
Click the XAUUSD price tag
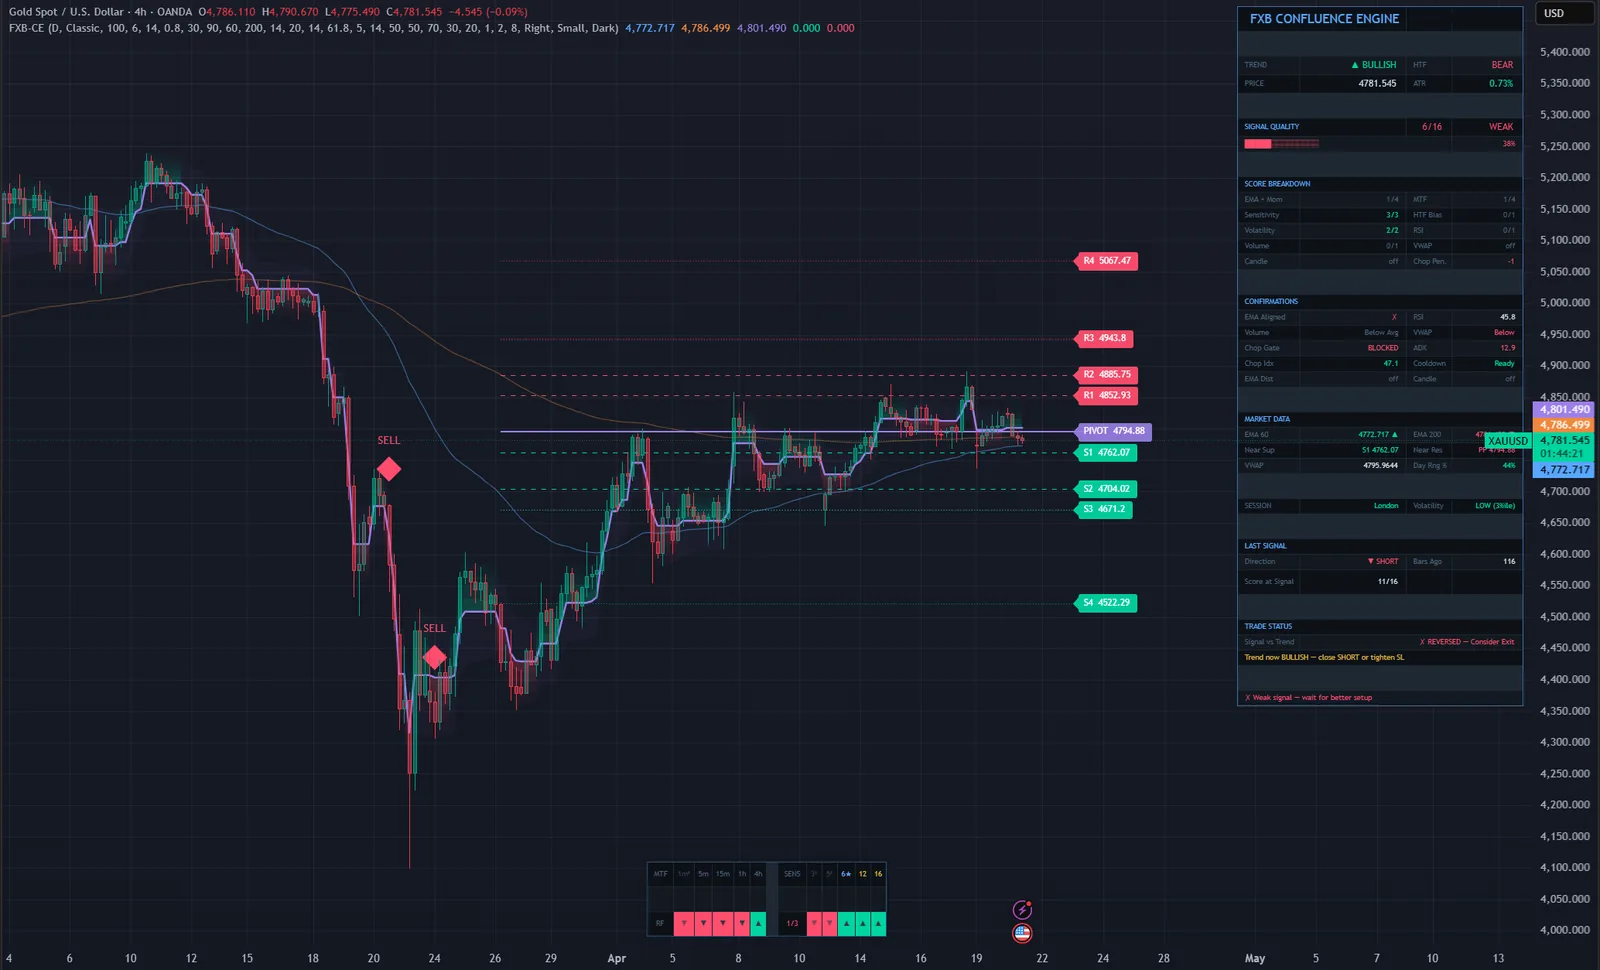coord(1508,441)
